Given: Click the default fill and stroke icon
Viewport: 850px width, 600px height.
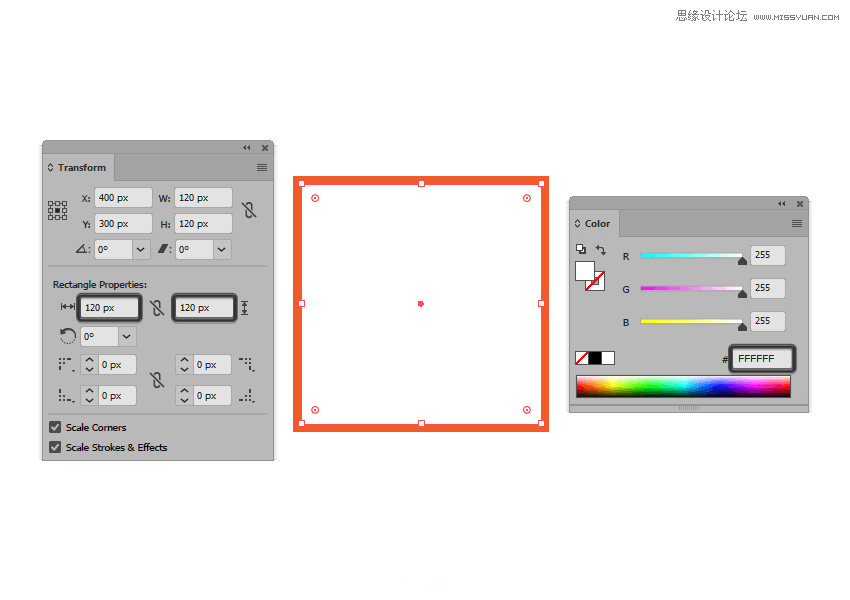Looking at the screenshot, I should point(581,250).
